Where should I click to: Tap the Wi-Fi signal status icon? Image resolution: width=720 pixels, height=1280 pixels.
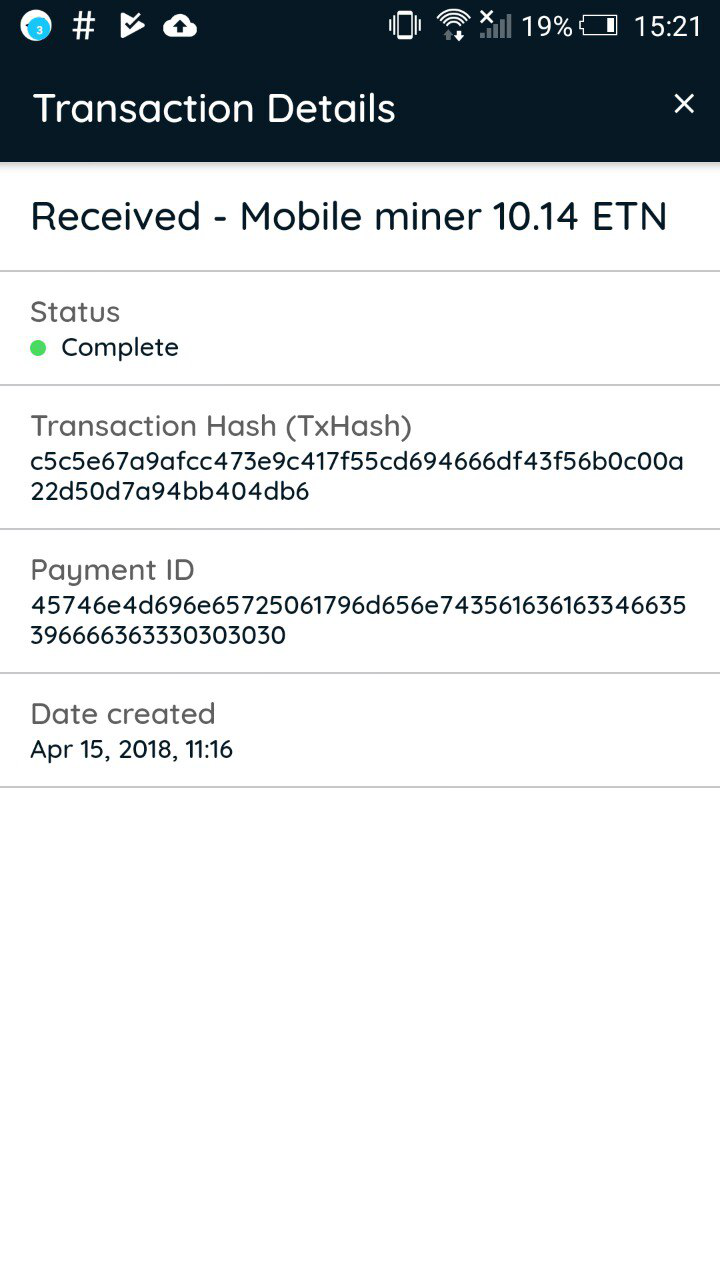453,26
